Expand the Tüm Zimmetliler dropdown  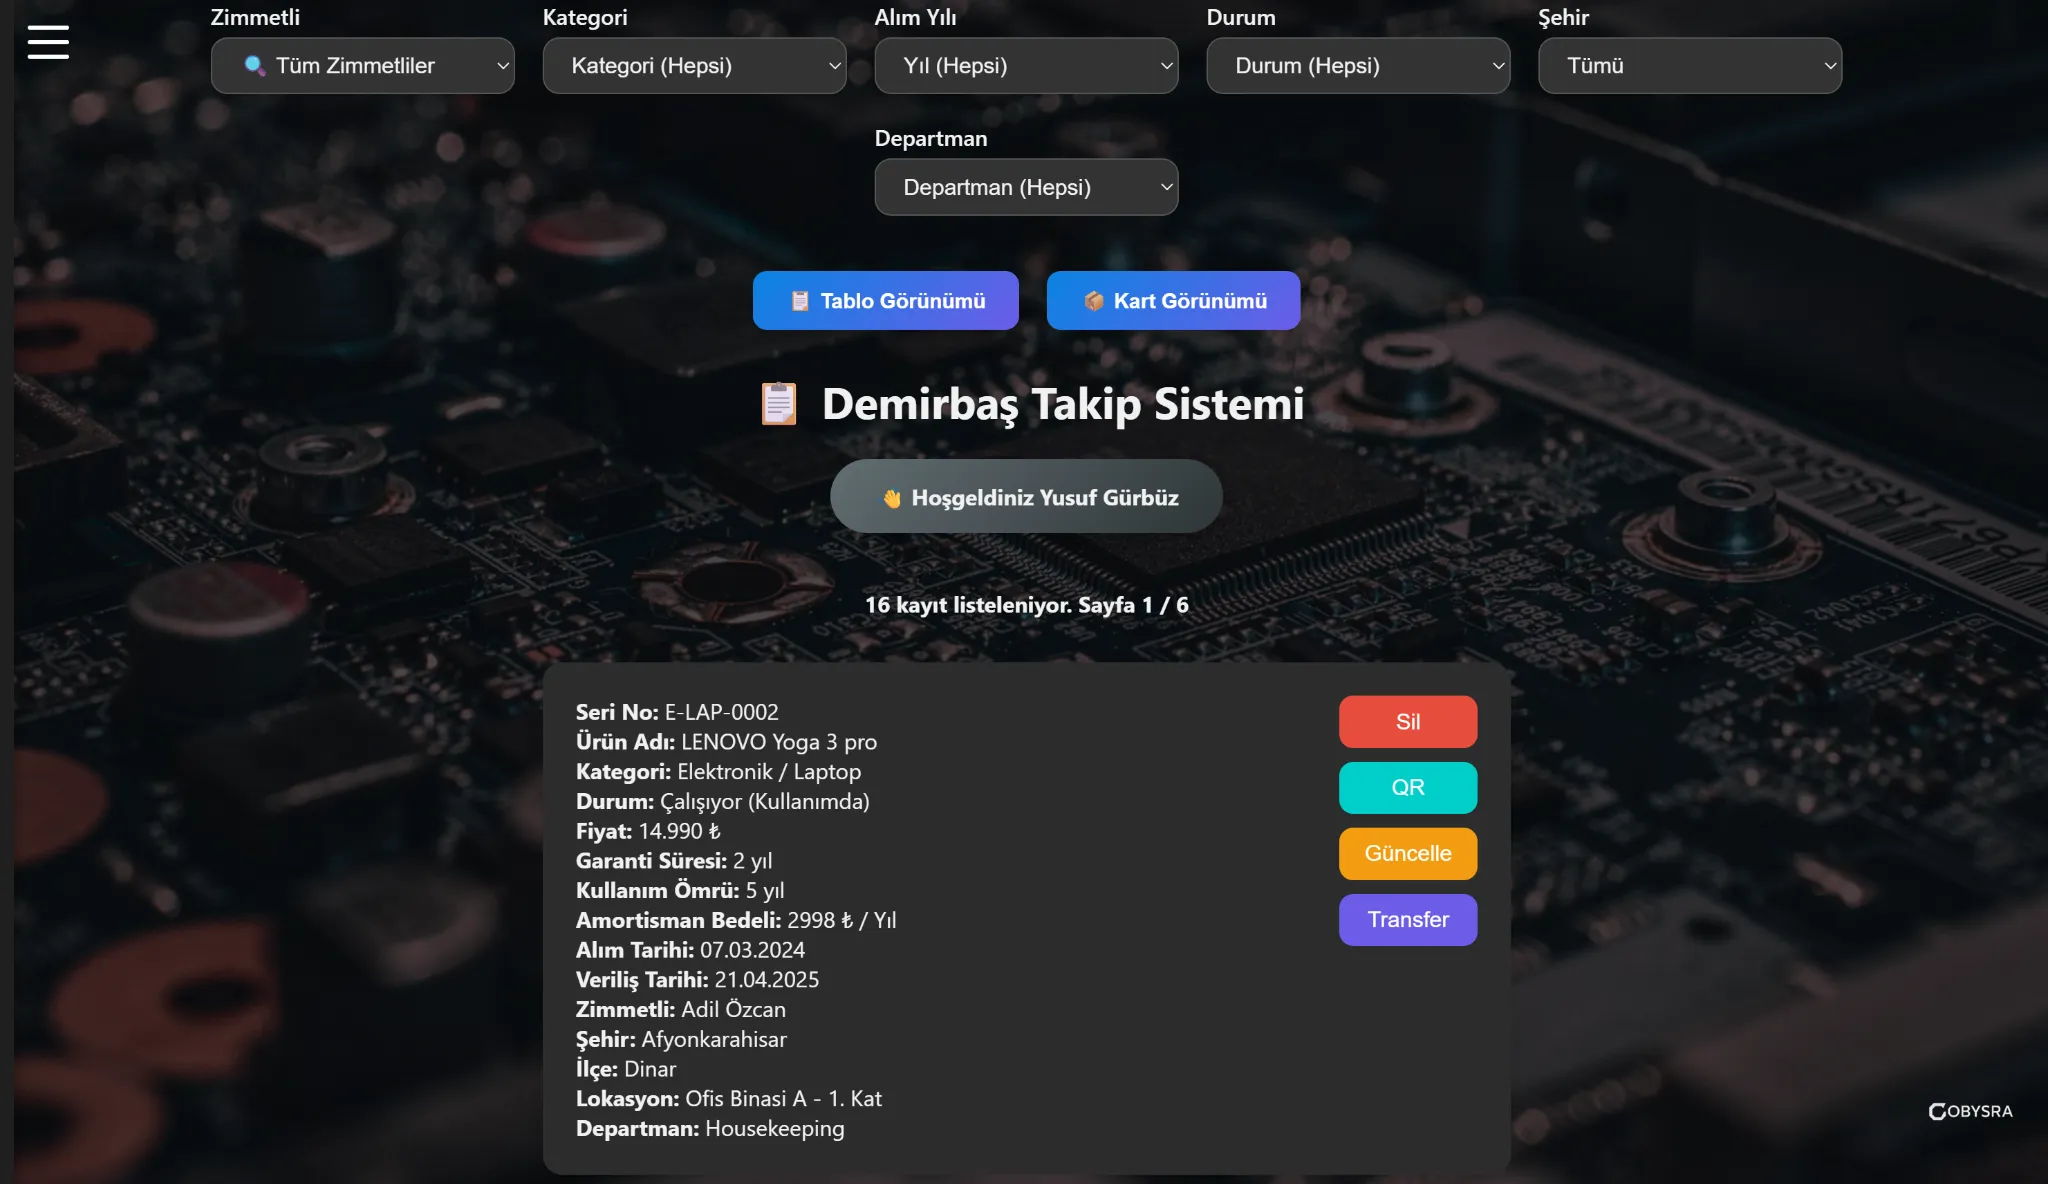[x=362, y=66]
